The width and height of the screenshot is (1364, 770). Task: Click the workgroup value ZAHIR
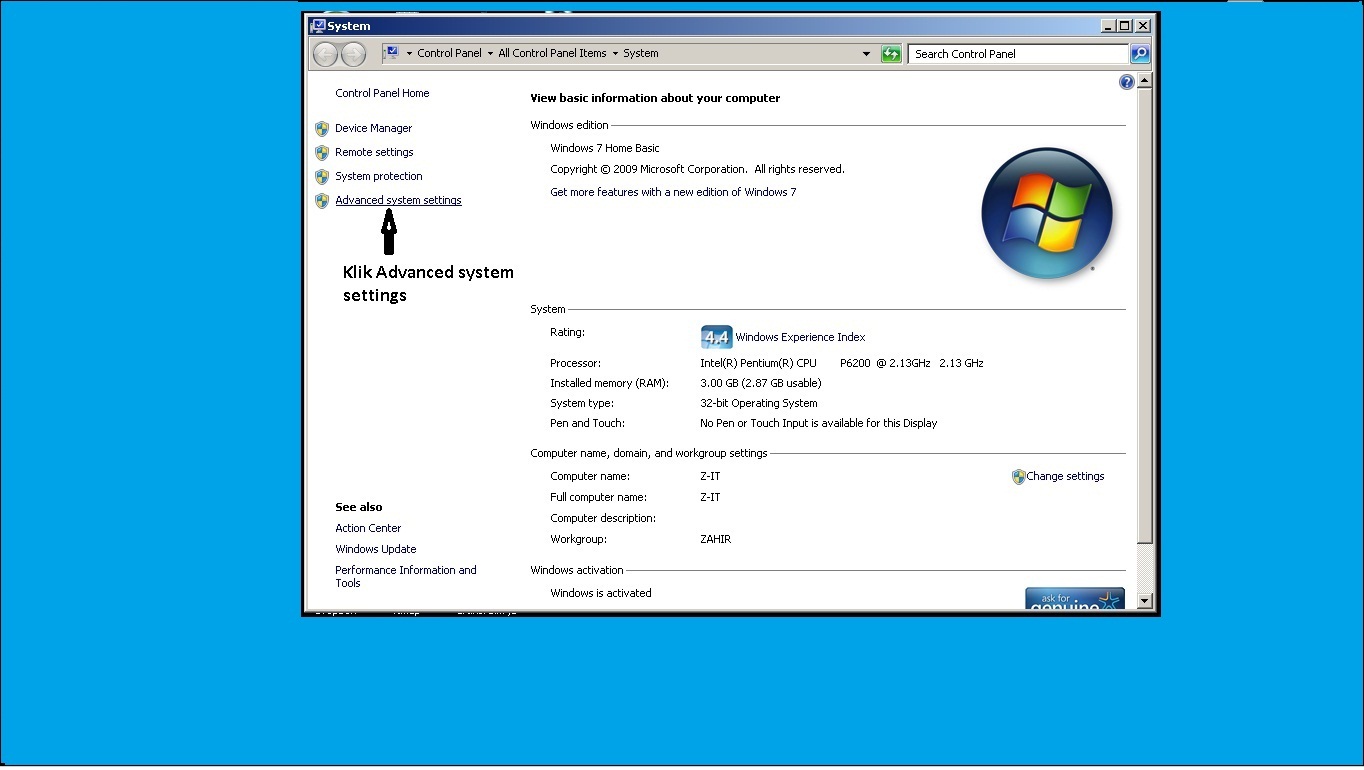point(715,539)
